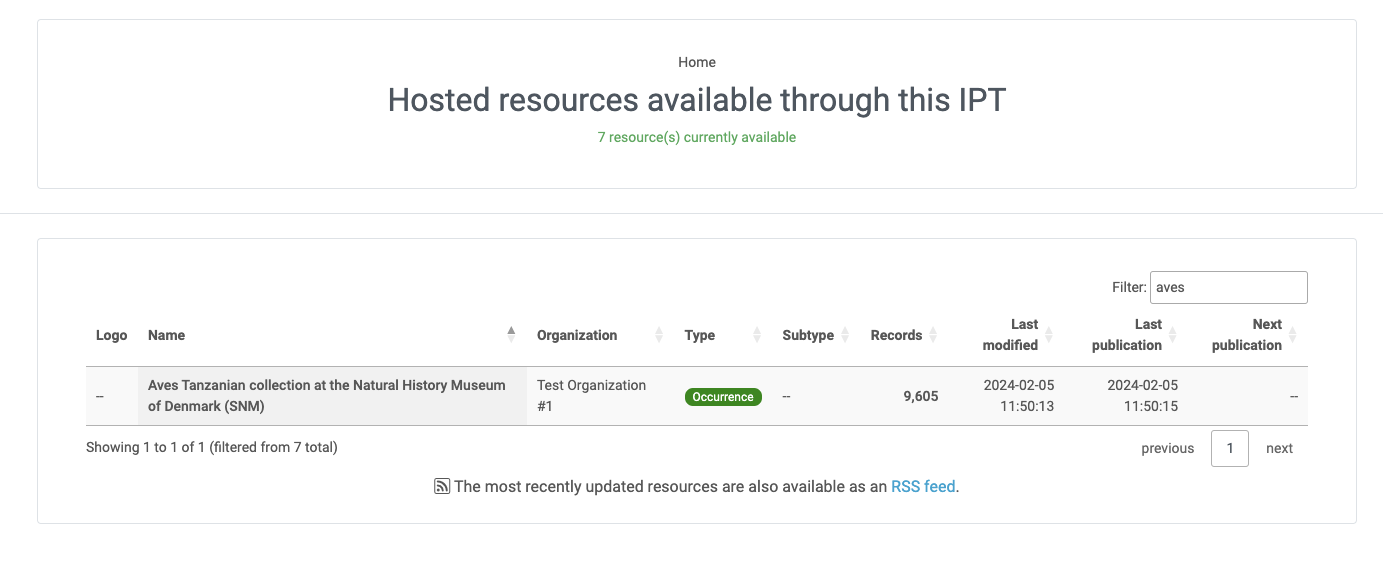
Task: Click the Logo column header
Action: 111,335
